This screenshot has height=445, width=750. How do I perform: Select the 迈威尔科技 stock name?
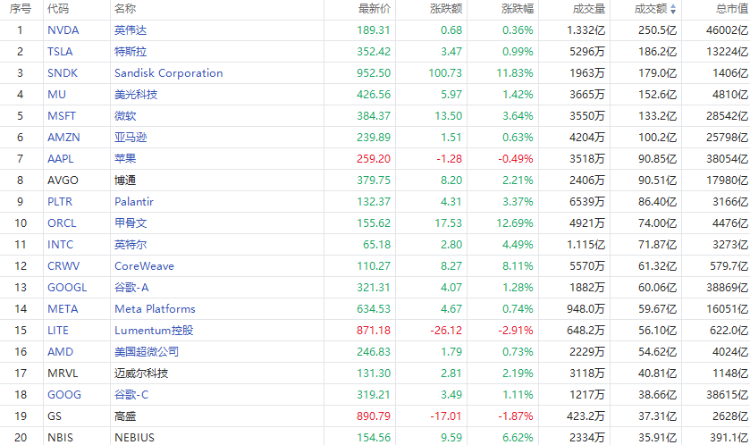[x=141, y=373]
